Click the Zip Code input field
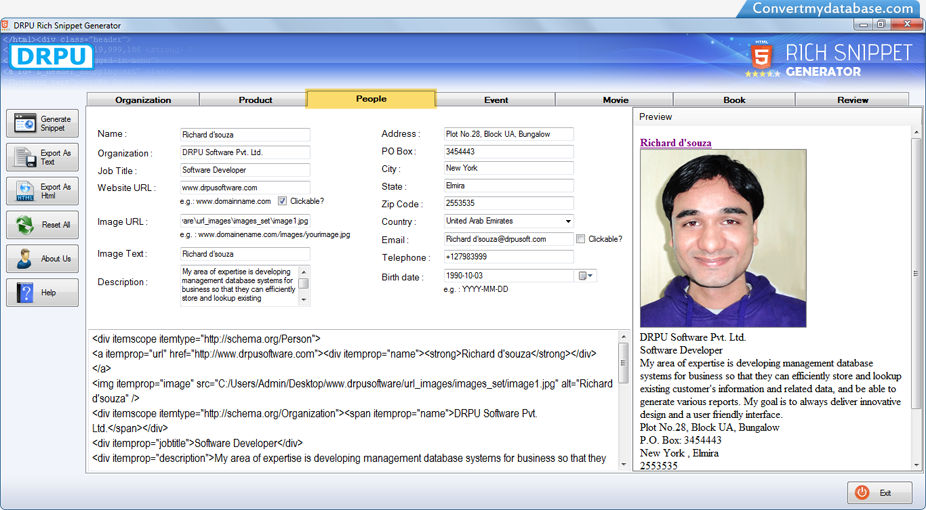Image resolution: width=926 pixels, height=510 pixels. tap(508, 203)
